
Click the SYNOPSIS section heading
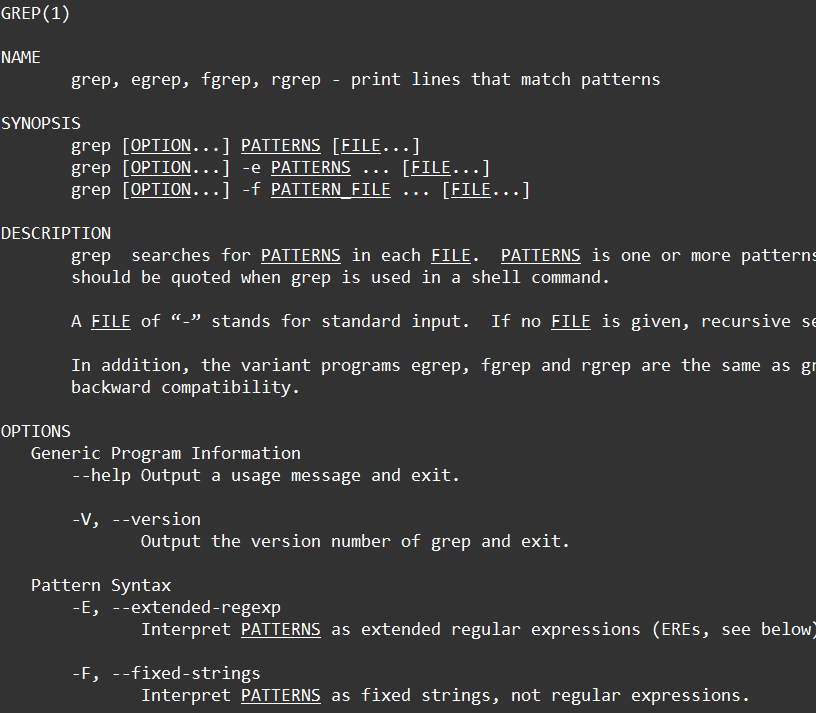[41, 124]
